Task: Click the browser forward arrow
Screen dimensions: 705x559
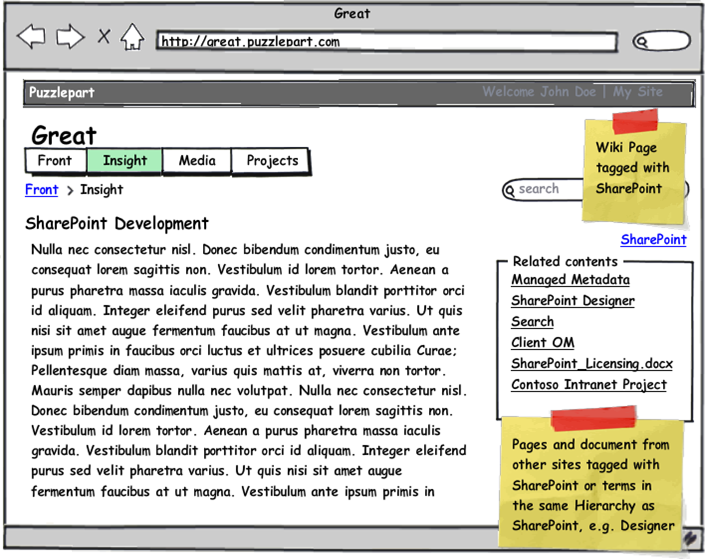Action: click(70, 36)
